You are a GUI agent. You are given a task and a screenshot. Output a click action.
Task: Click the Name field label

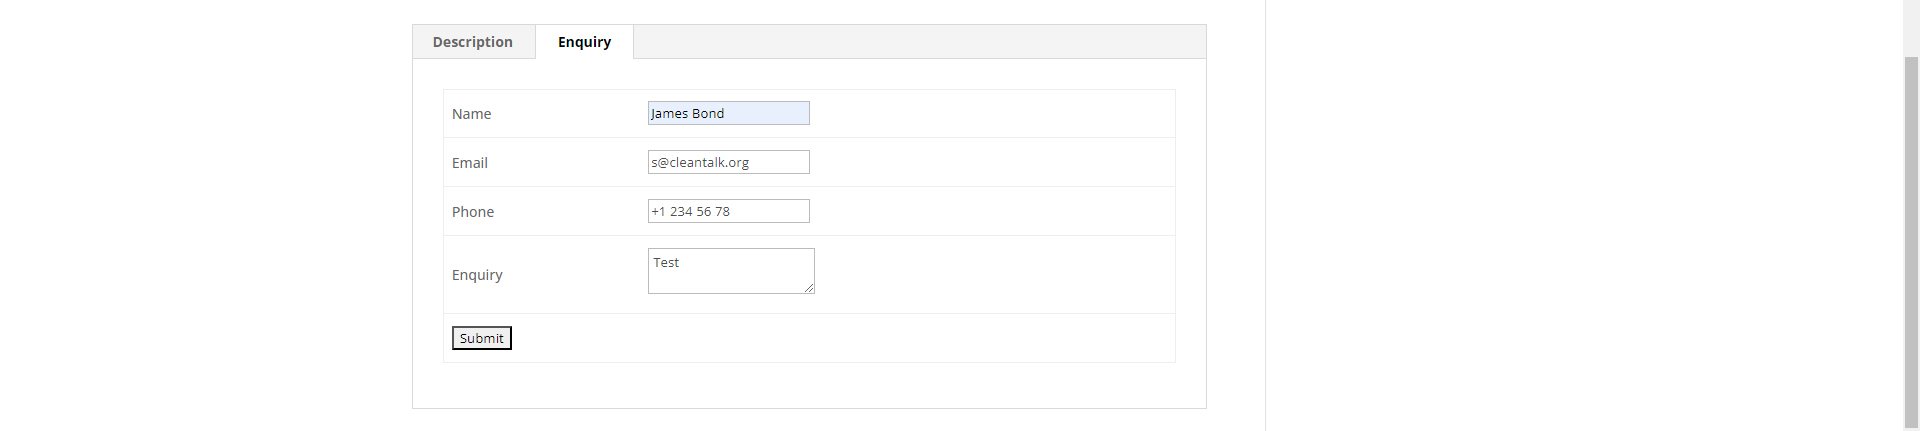471,114
